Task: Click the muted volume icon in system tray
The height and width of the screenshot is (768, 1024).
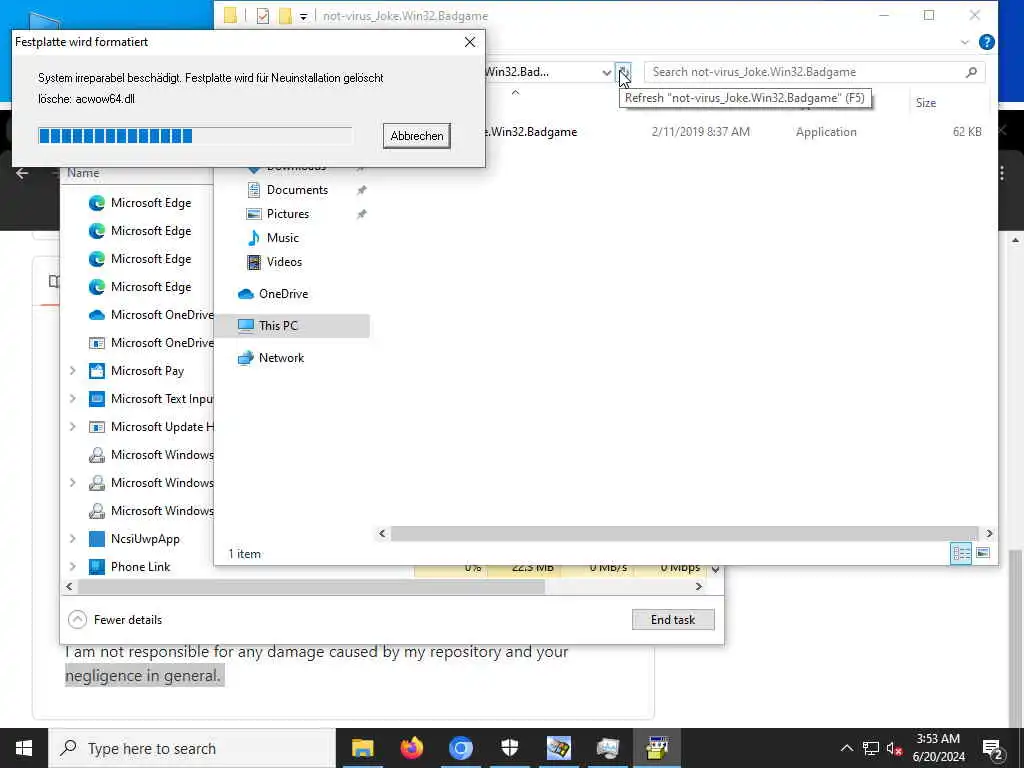Action: [x=894, y=748]
